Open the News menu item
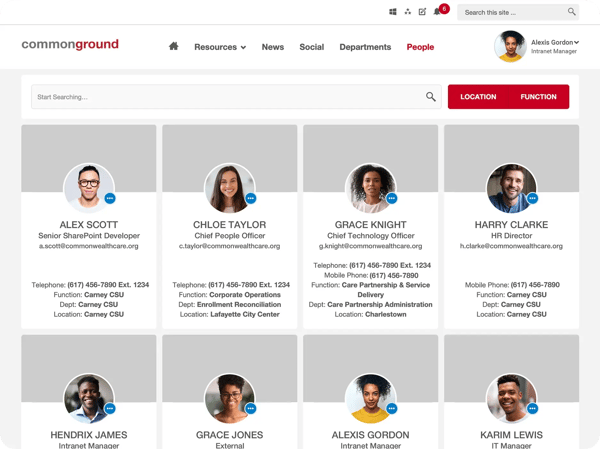 tap(273, 47)
